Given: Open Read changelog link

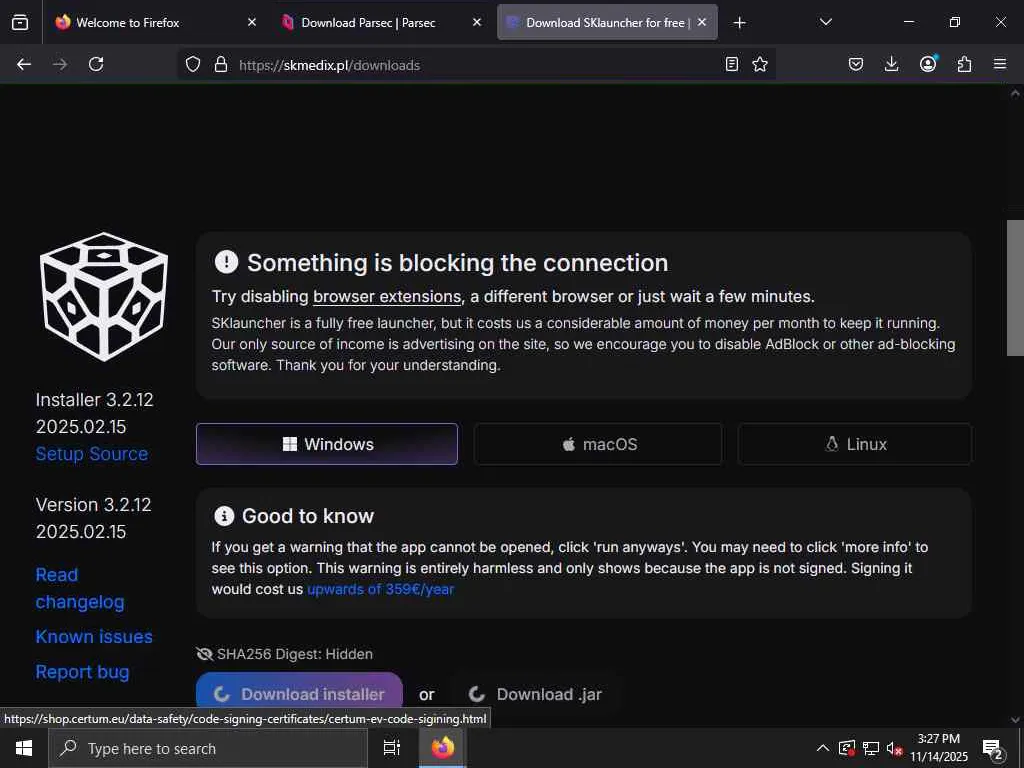Looking at the screenshot, I should tap(80, 588).
